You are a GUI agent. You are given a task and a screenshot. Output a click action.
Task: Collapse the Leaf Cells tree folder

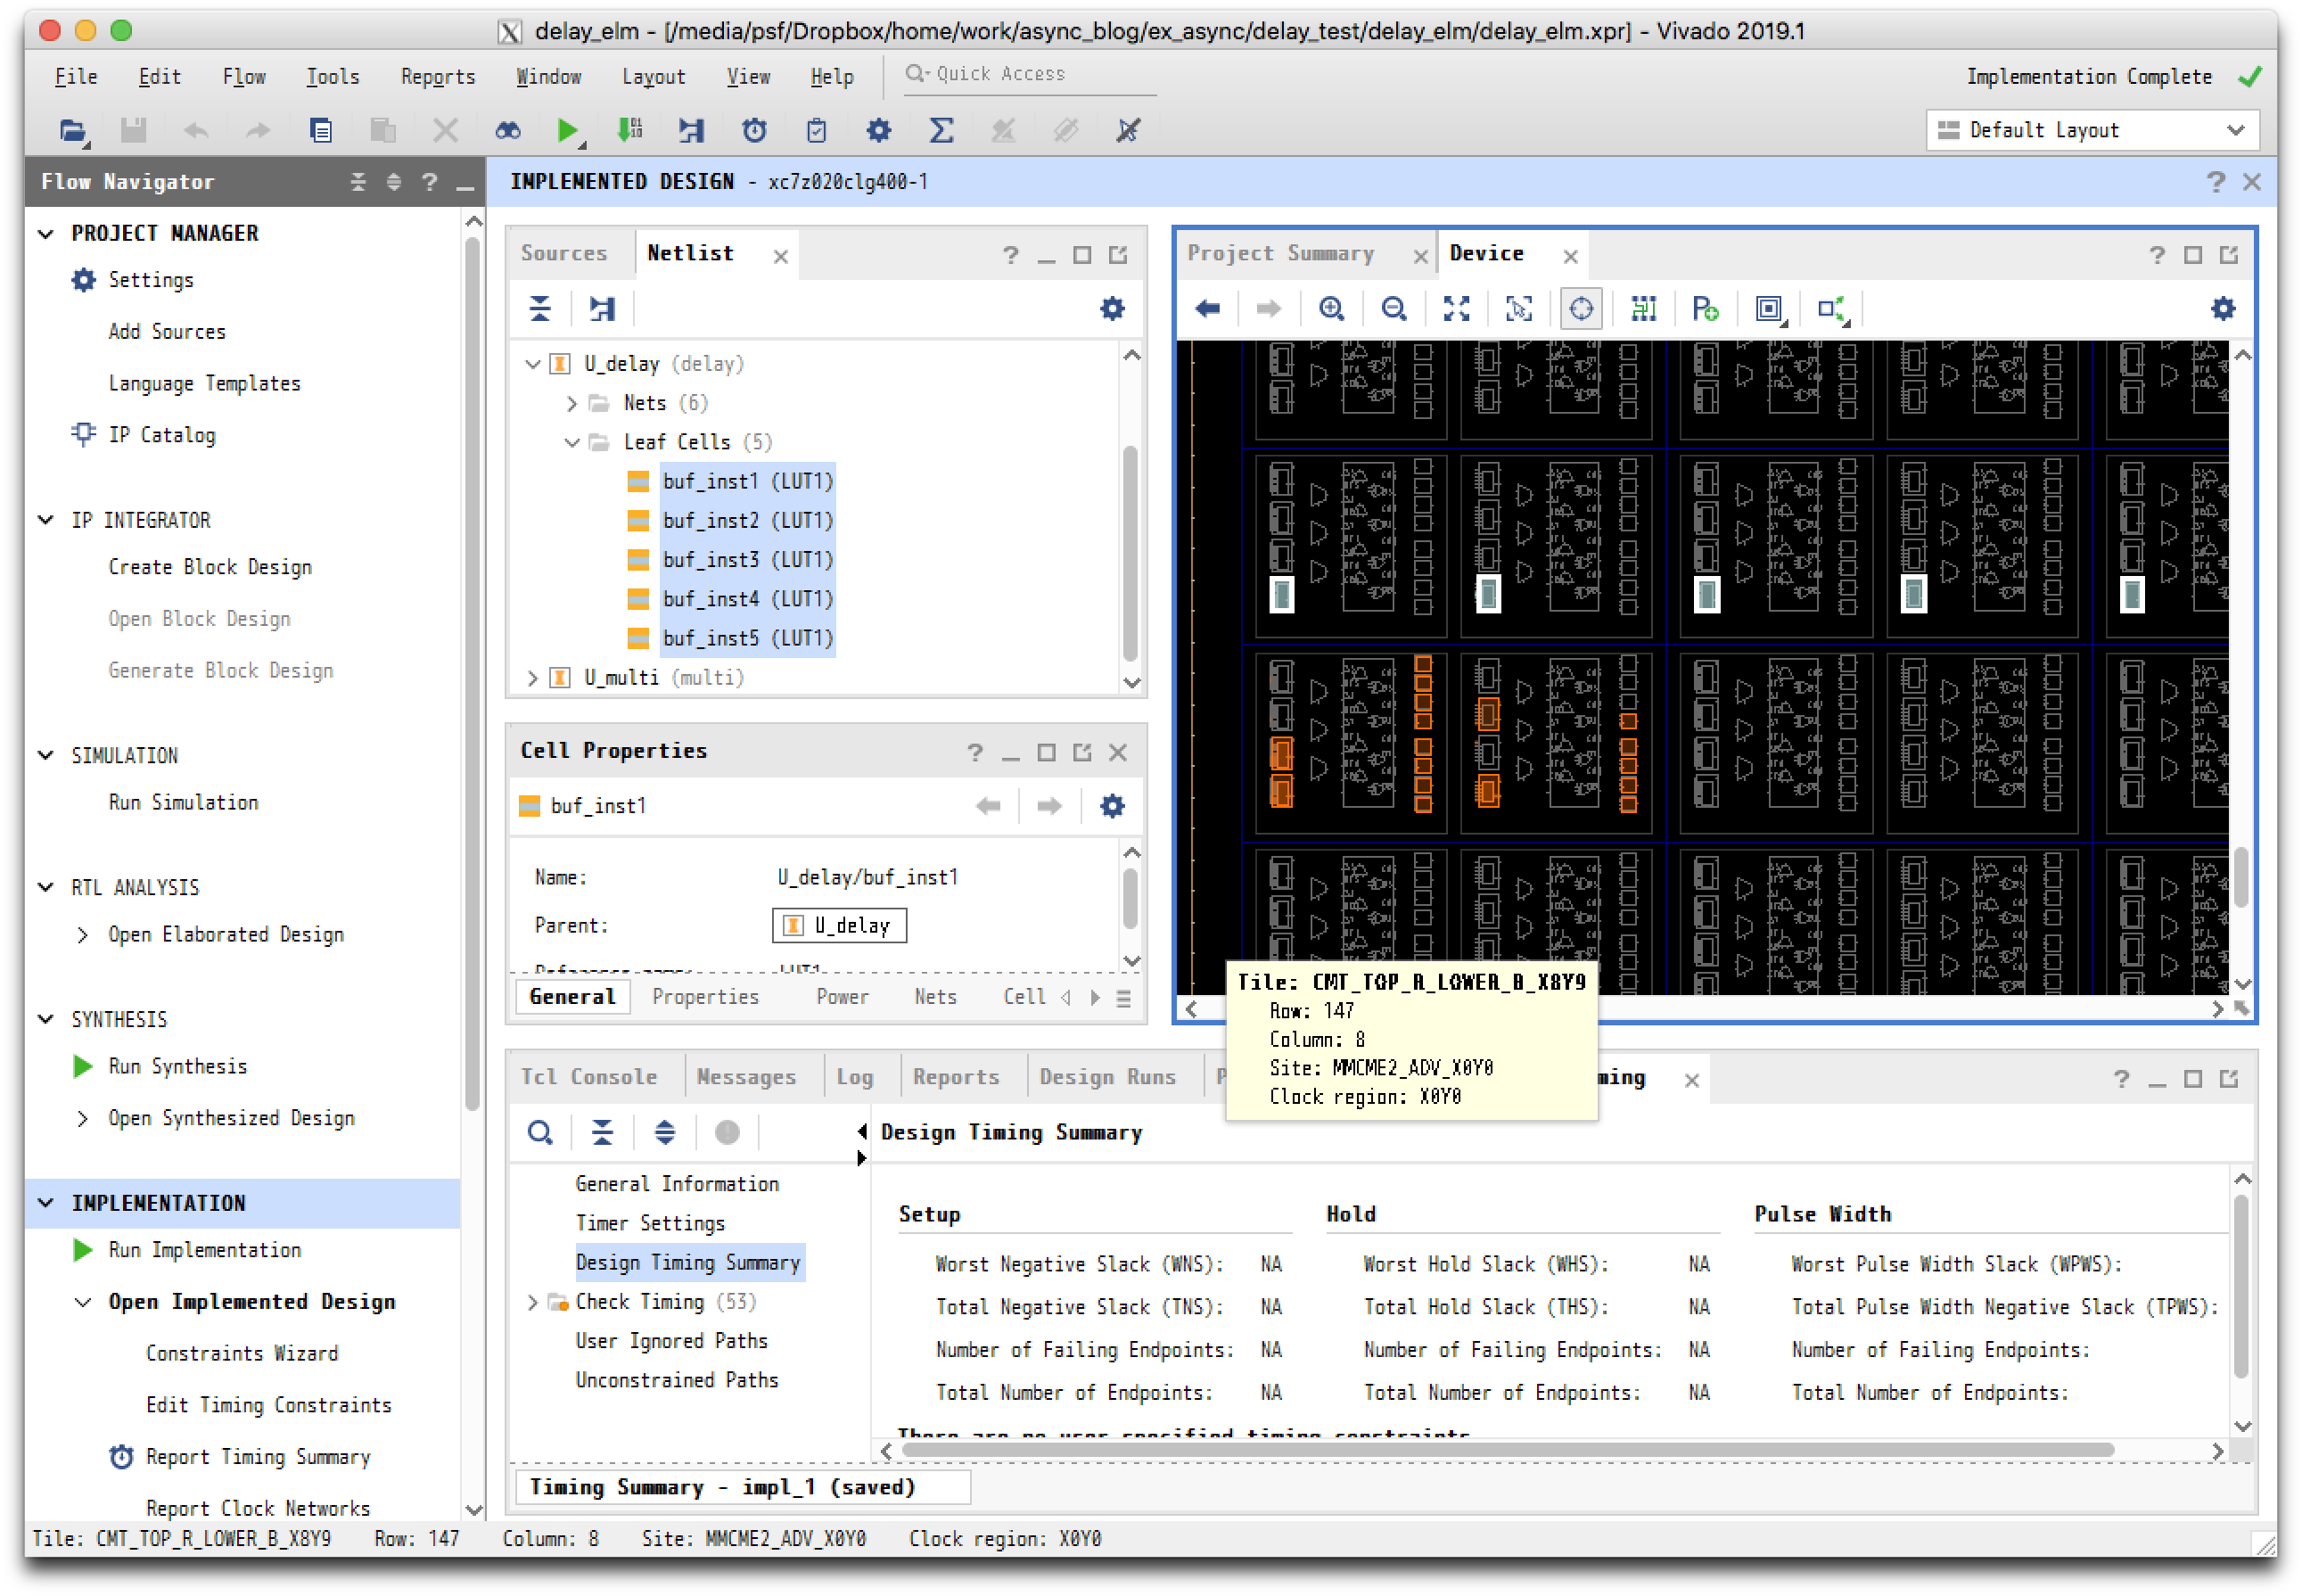point(572,442)
